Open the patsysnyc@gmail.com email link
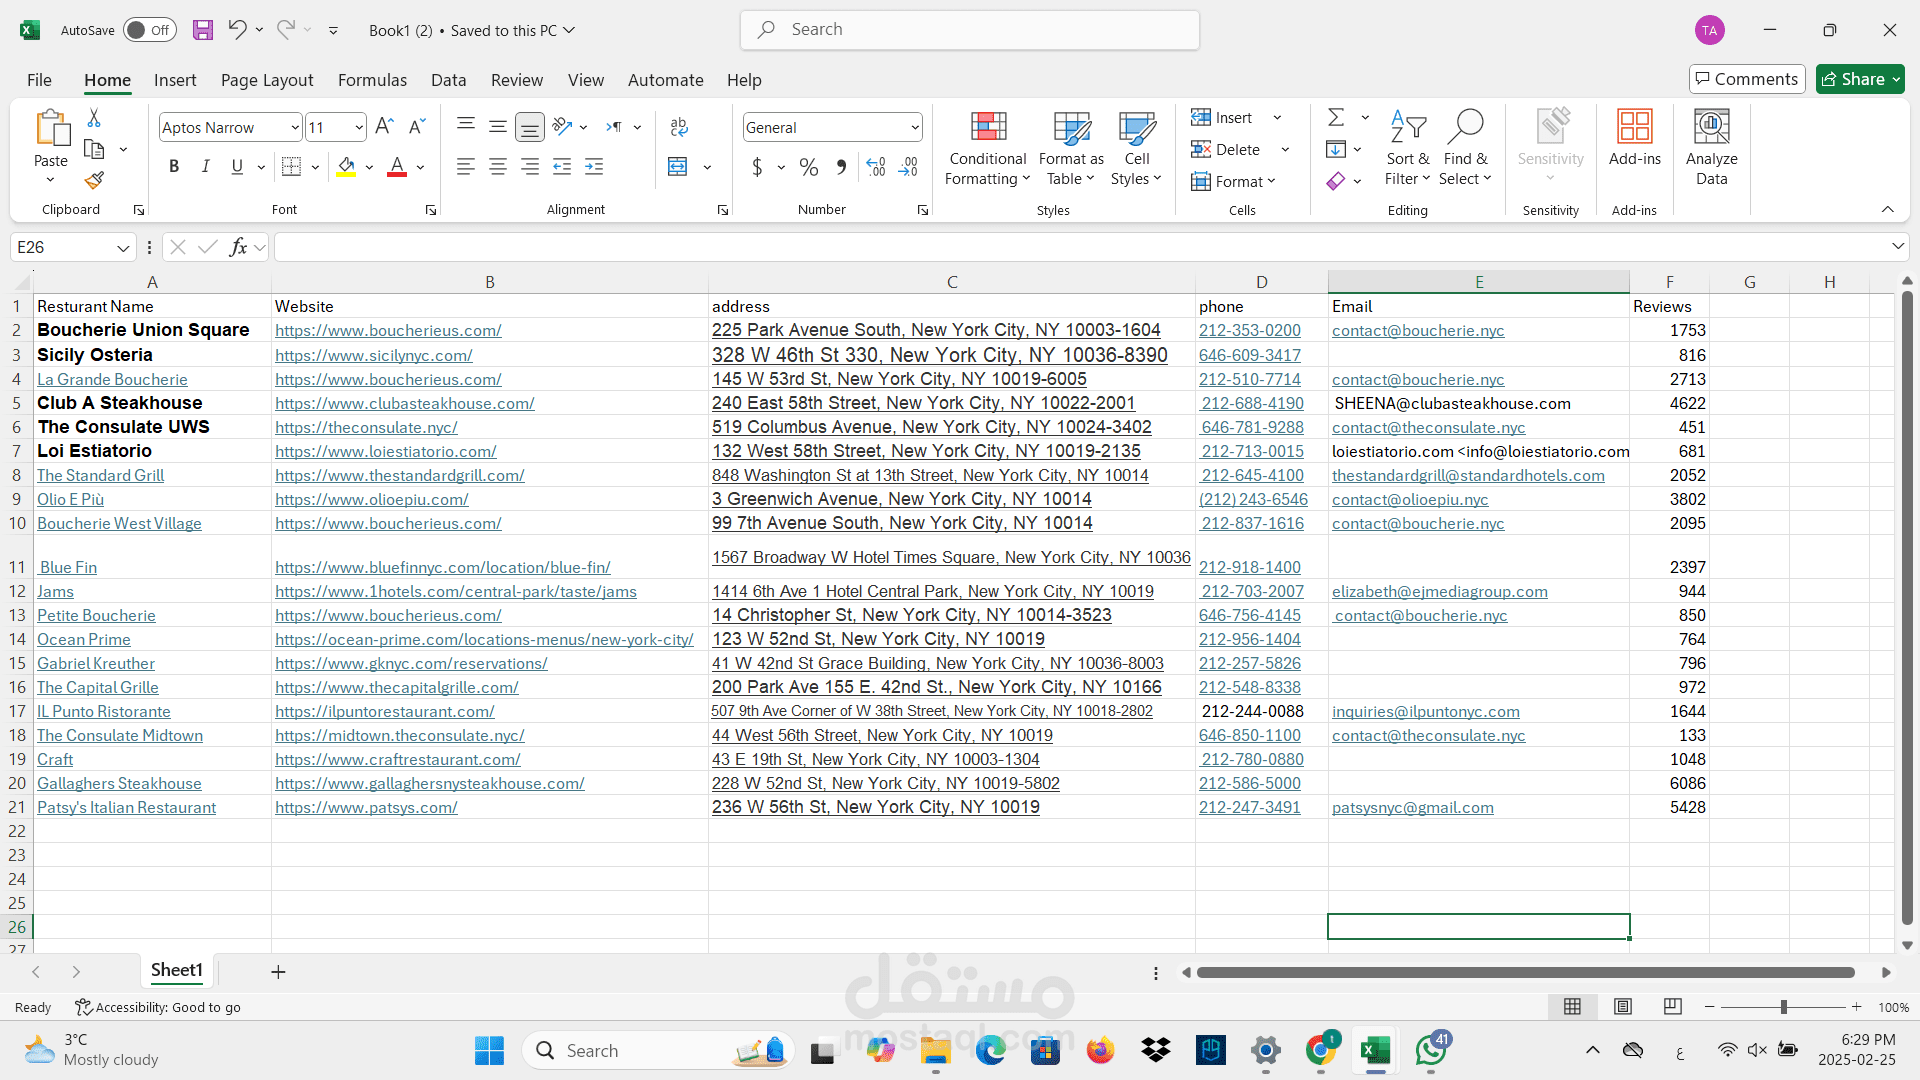Screen dimensions: 1920x1080 point(1412,808)
